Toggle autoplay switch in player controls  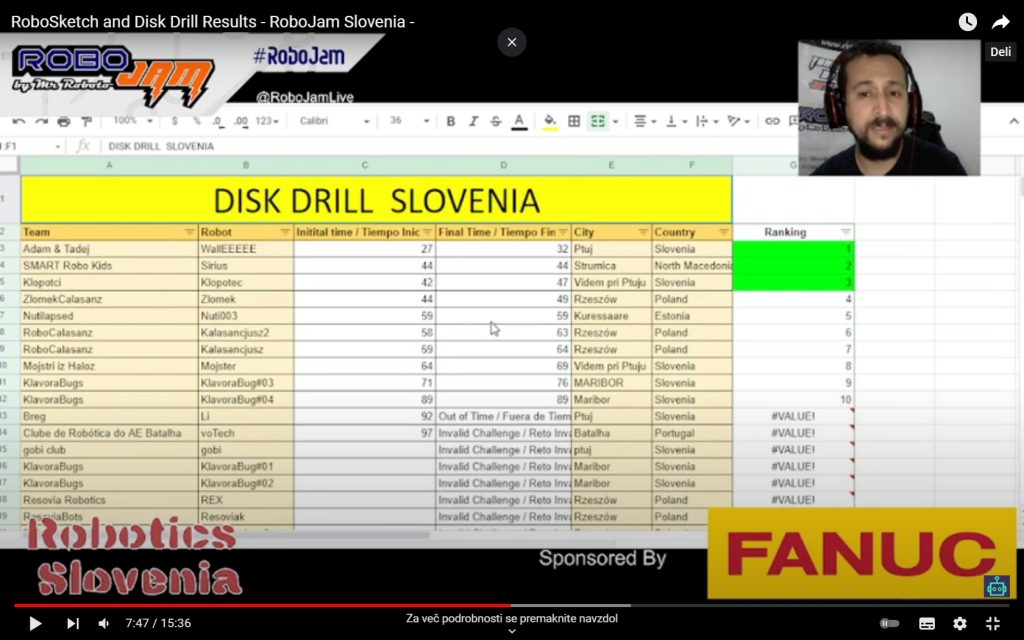pyautogui.click(x=889, y=624)
